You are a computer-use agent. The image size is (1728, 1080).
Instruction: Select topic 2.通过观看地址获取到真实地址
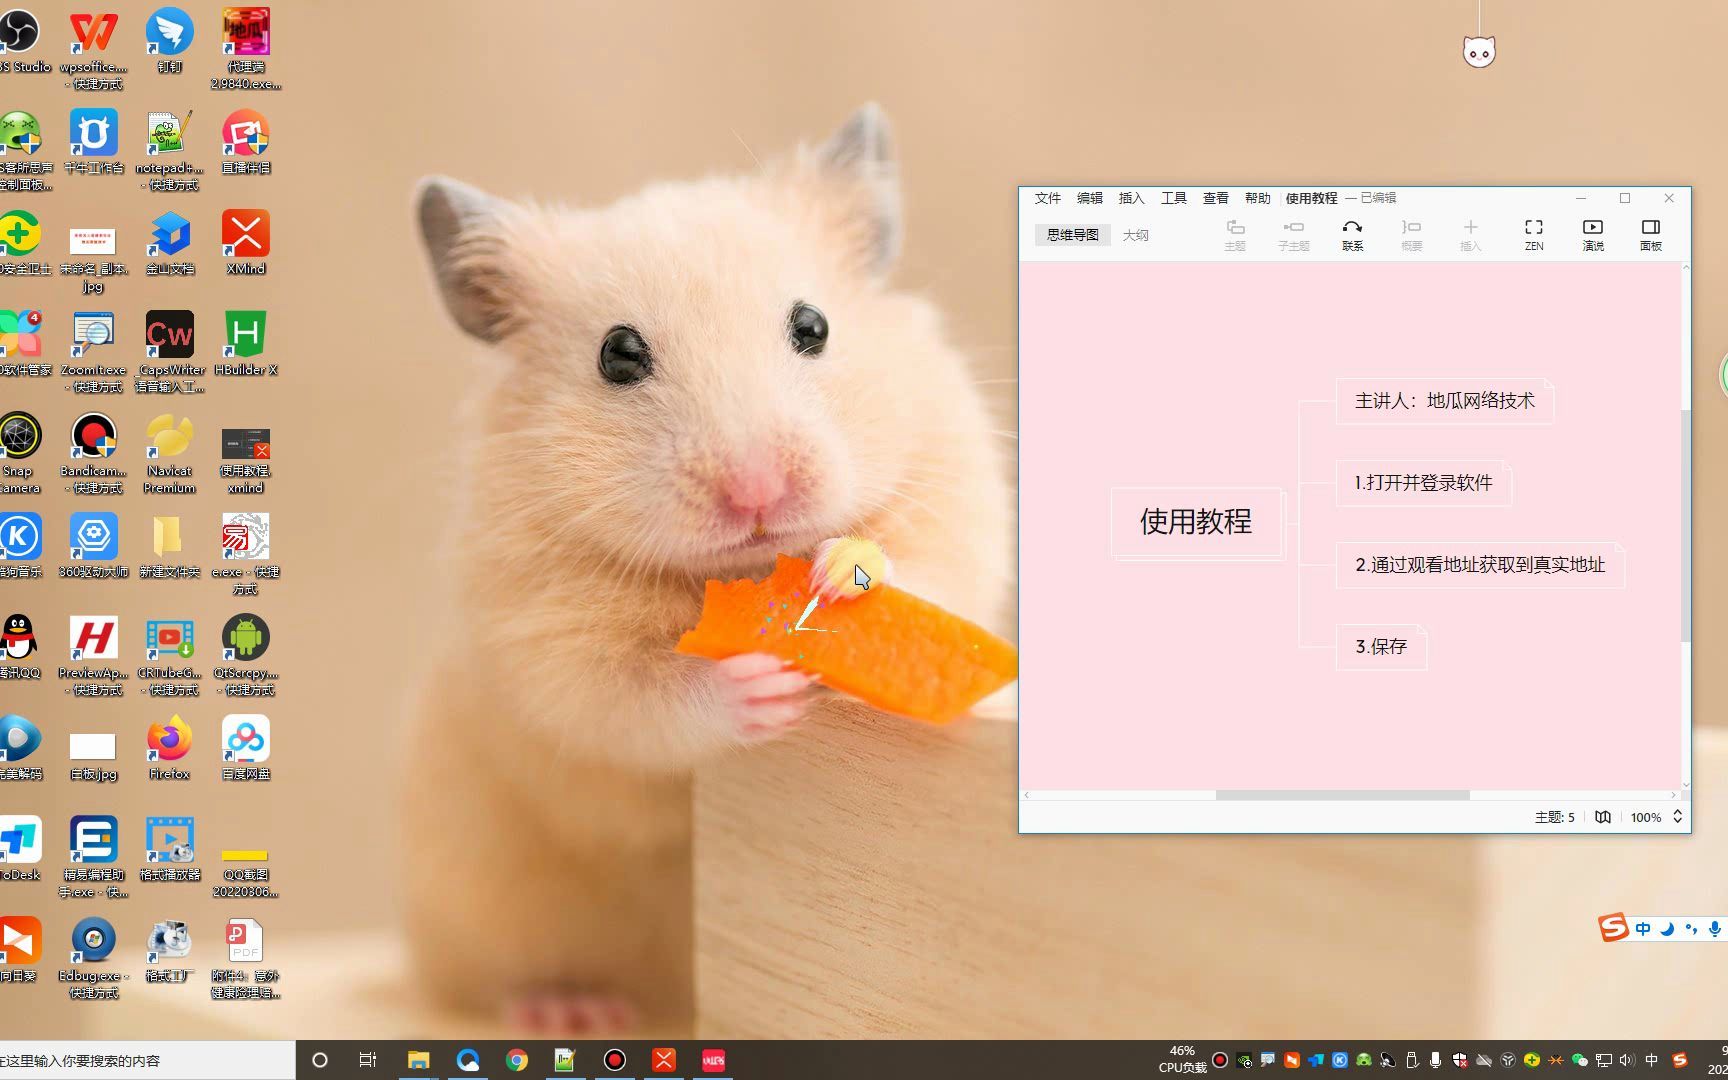pos(1480,565)
